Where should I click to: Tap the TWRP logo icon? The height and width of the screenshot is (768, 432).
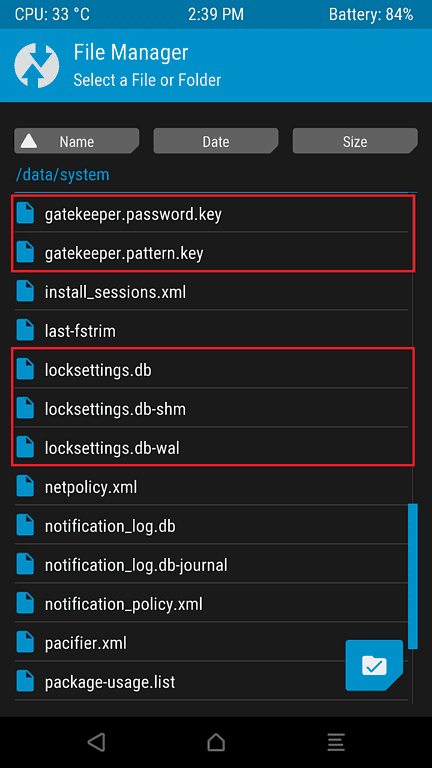[37, 66]
